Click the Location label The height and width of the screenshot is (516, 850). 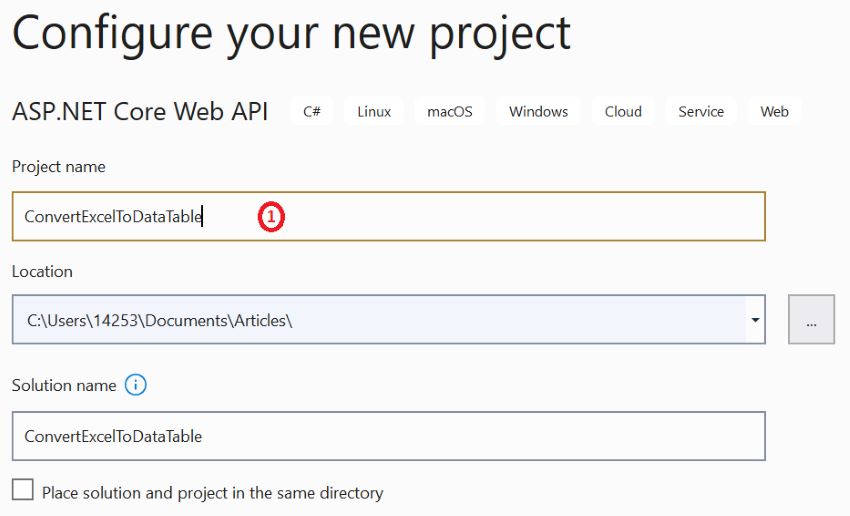42,272
